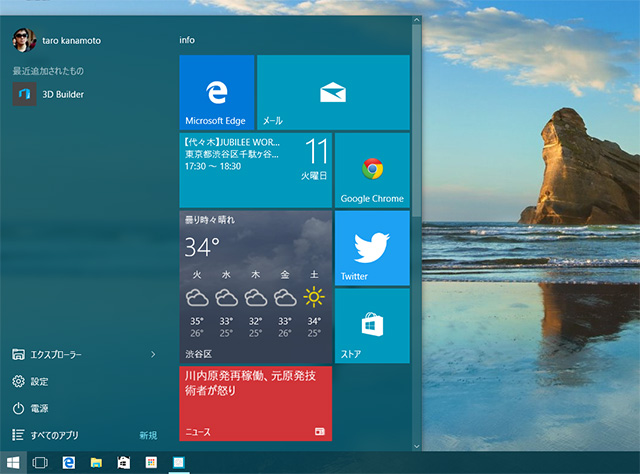The height and width of the screenshot is (474, 640).
Task: Open File Explorer from the taskbar
Action: tap(96, 463)
